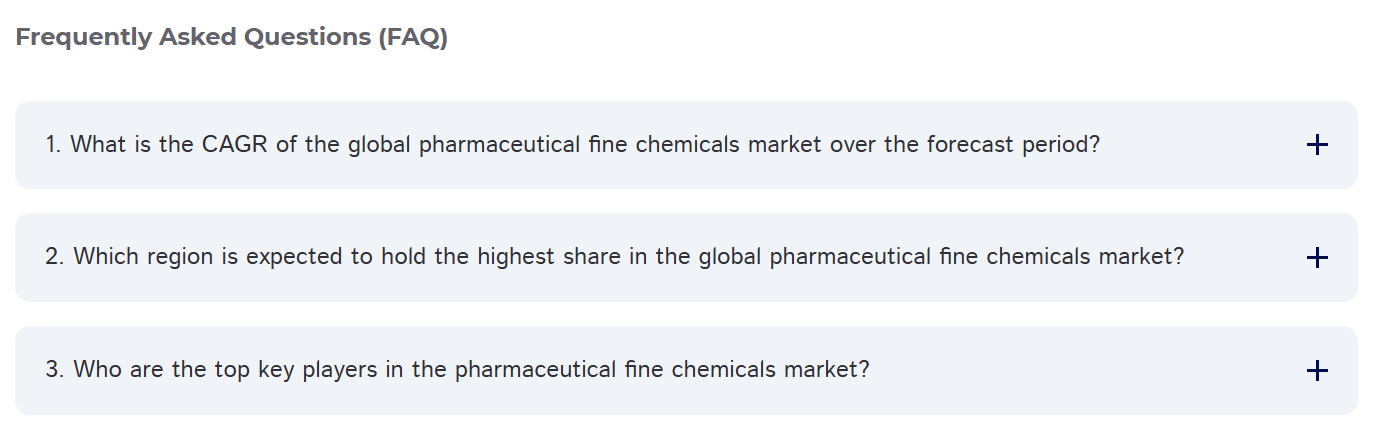Viewport: 1380px width, 438px height.
Task: Open the third FAQ accordion panel
Action: 685,370
